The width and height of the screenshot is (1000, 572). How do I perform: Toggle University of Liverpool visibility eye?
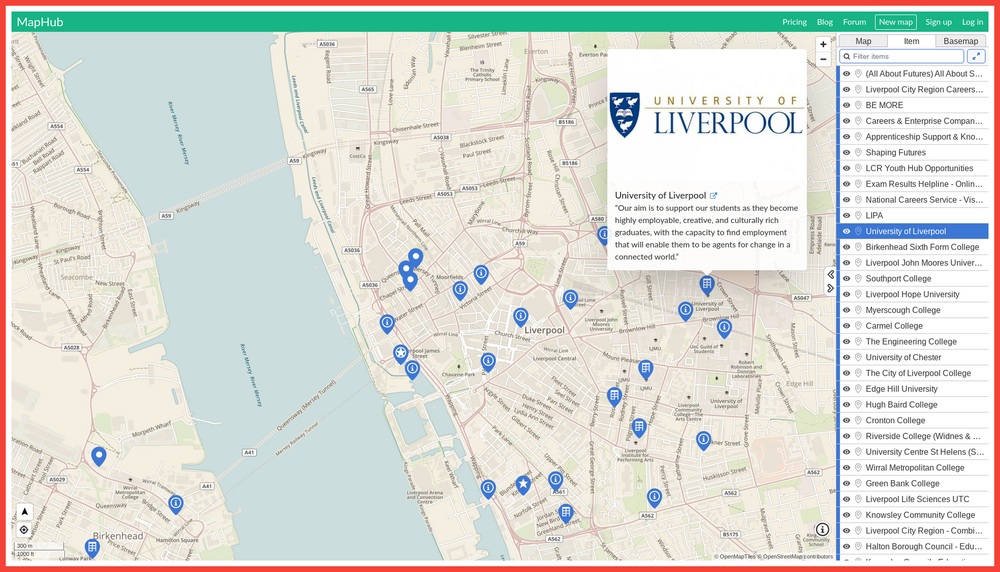point(846,231)
